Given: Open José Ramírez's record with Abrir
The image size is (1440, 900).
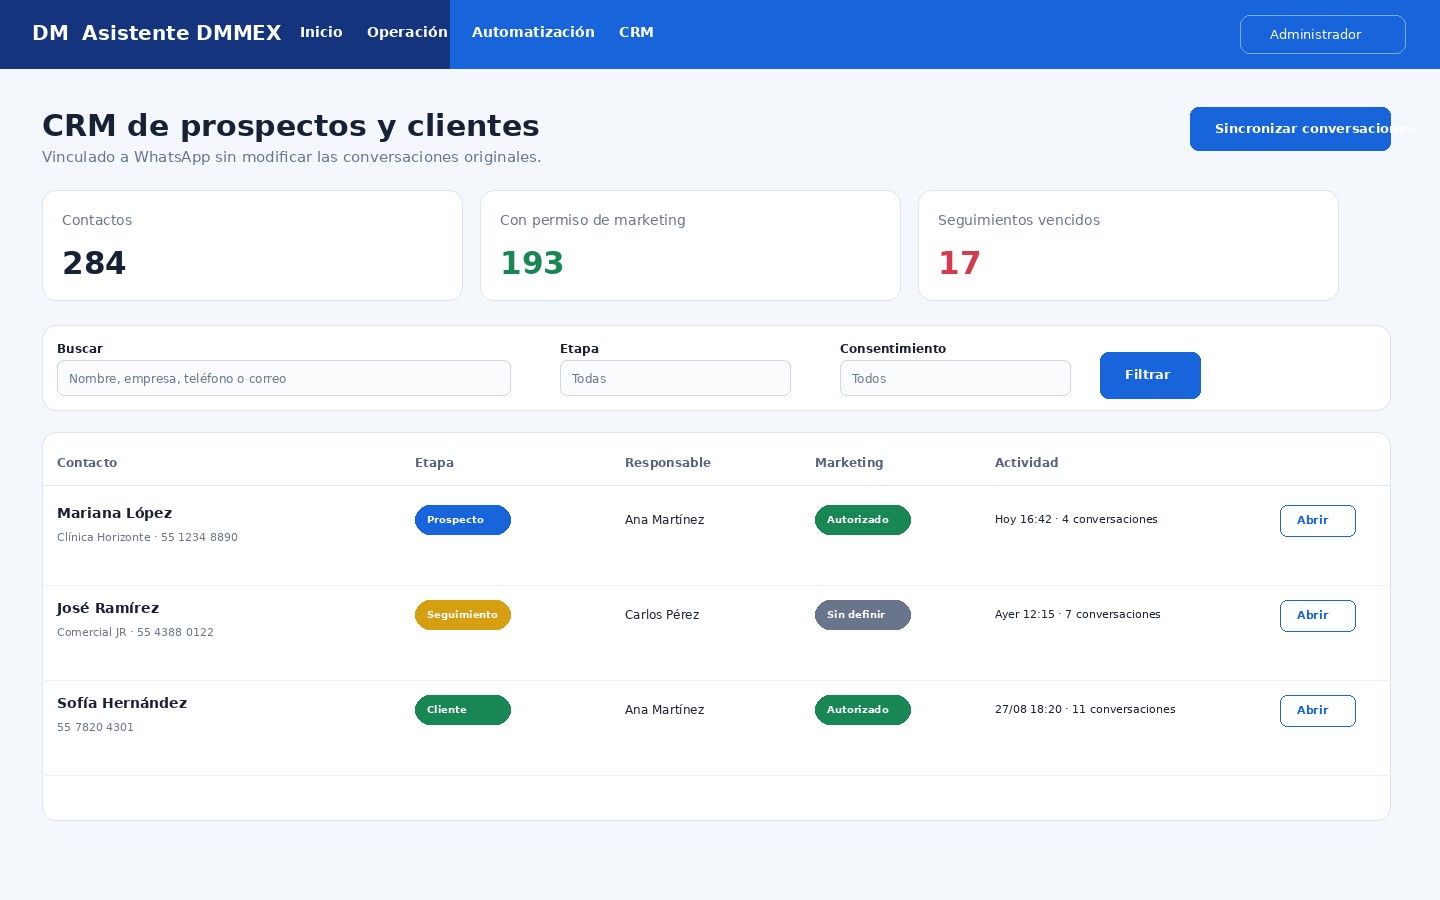Looking at the screenshot, I should coord(1317,616).
